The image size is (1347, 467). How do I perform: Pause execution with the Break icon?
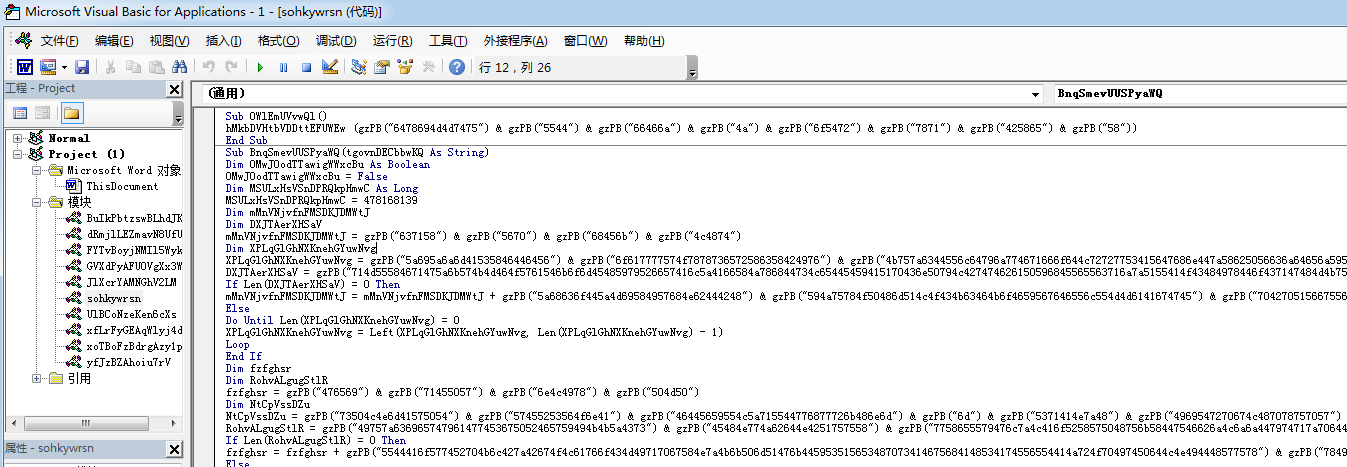pos(283,67)
